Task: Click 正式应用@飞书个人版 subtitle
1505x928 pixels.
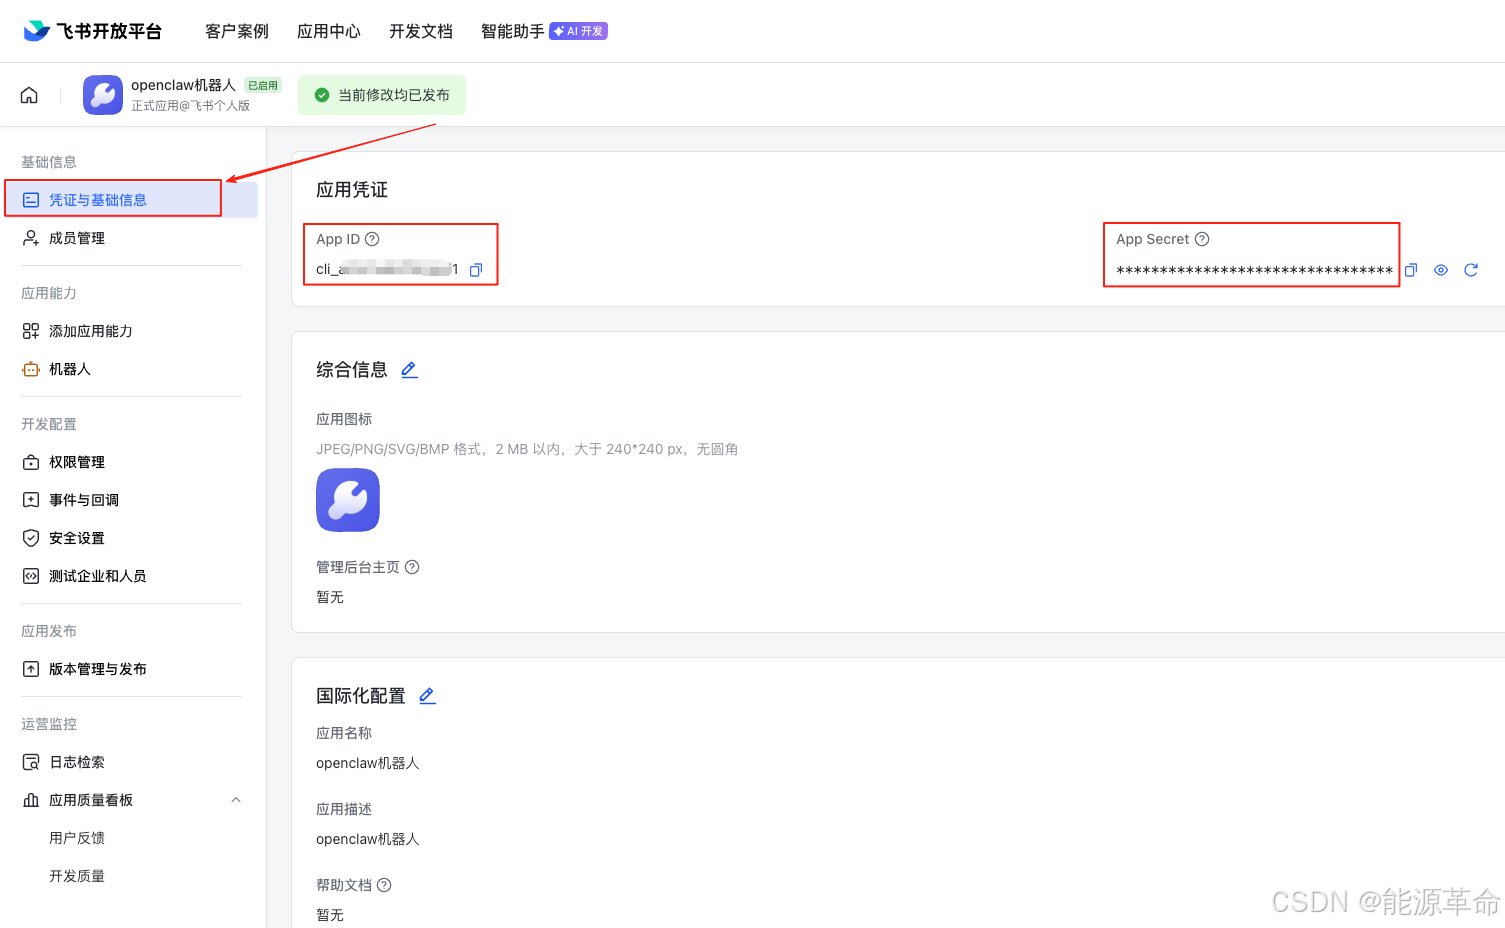Action: 190,106
